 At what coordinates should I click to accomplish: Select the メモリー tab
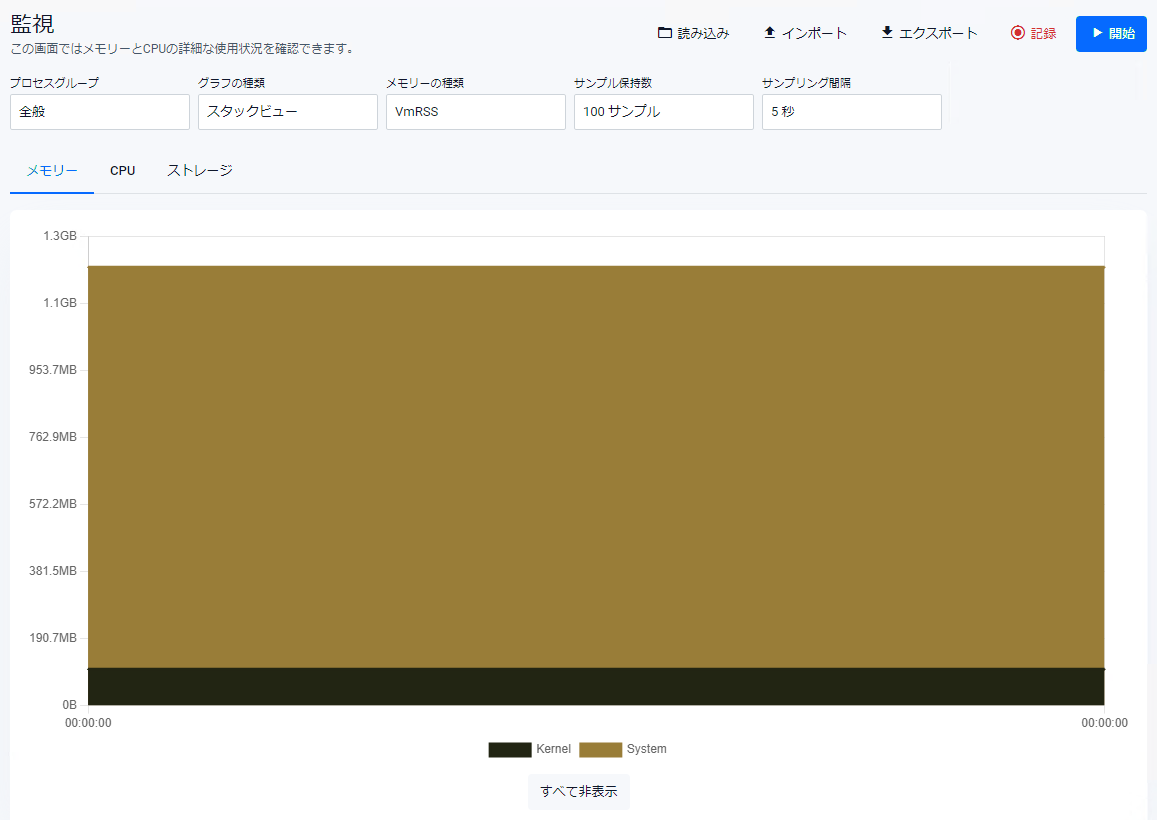pyautogui.click(x=52, y=171)
